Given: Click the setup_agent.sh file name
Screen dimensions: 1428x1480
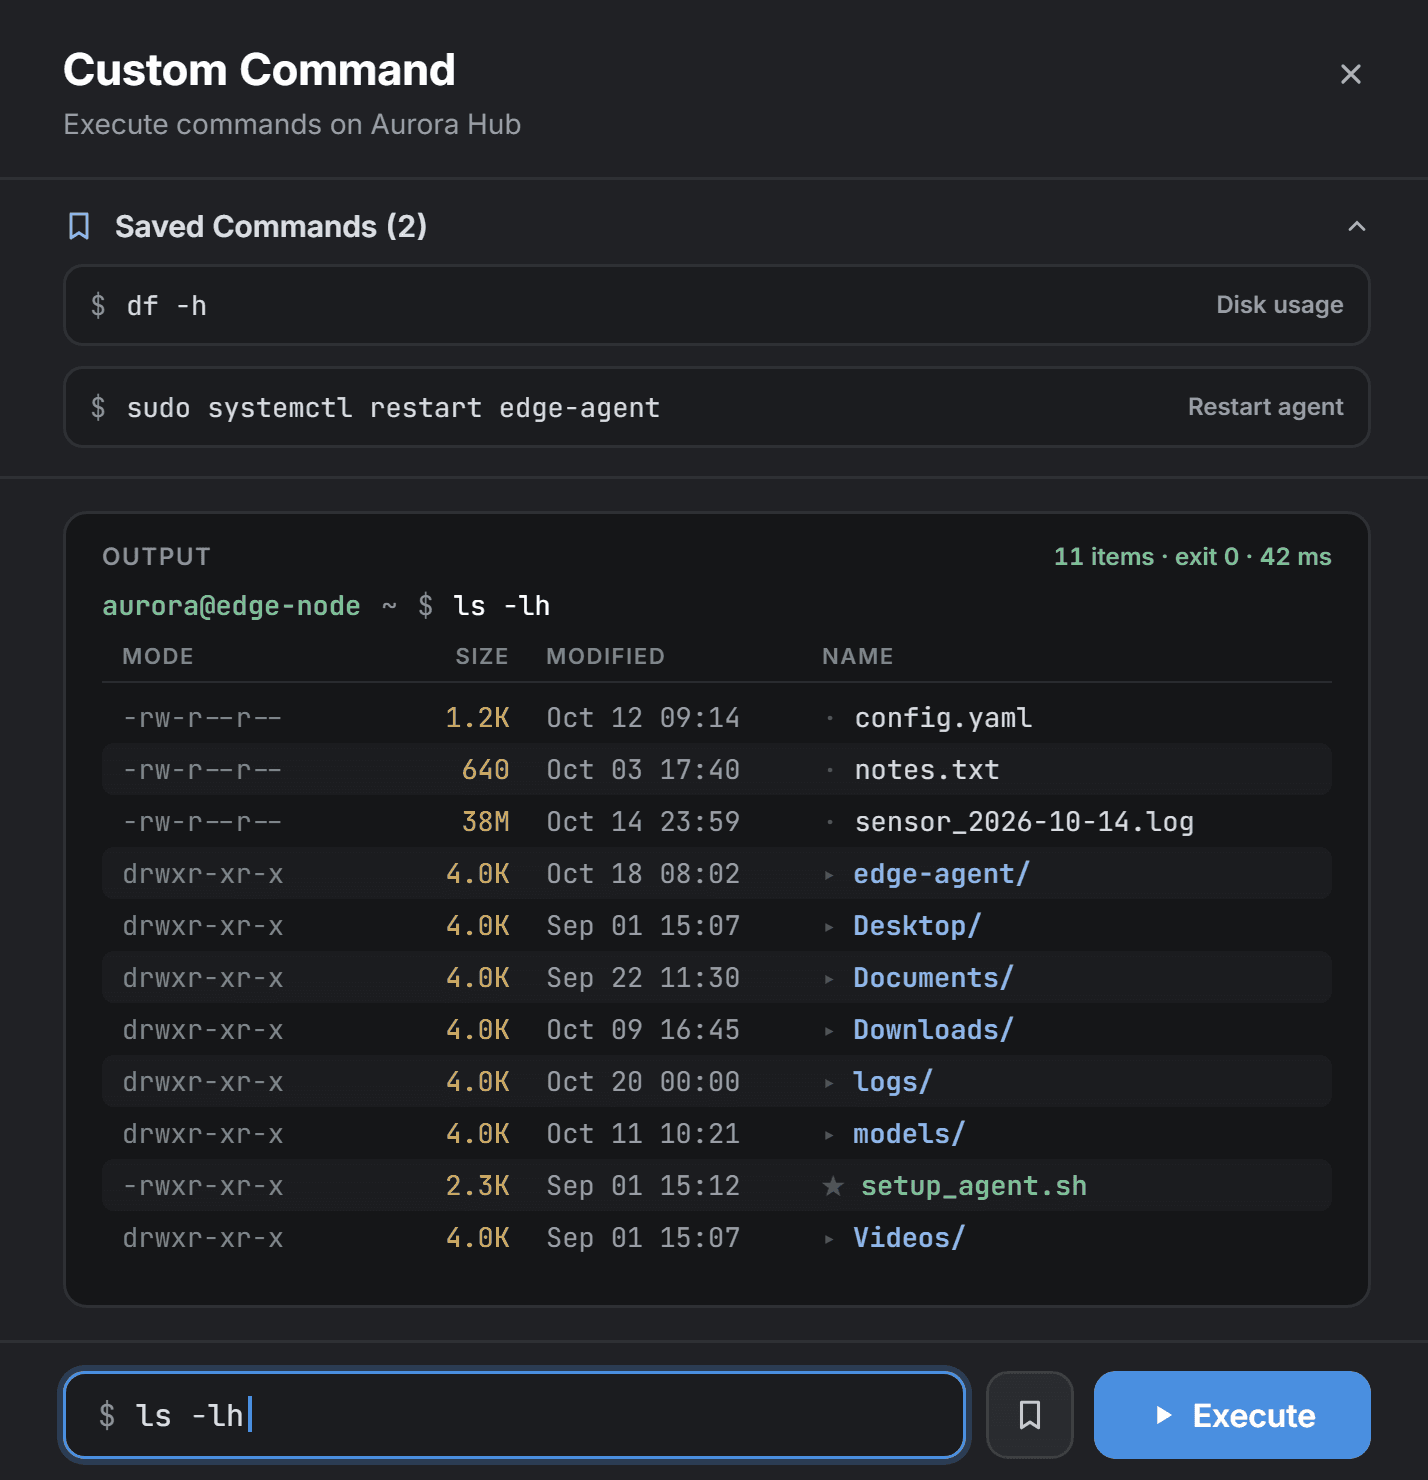Looking at the screenshot, I should click(974, 1186).
